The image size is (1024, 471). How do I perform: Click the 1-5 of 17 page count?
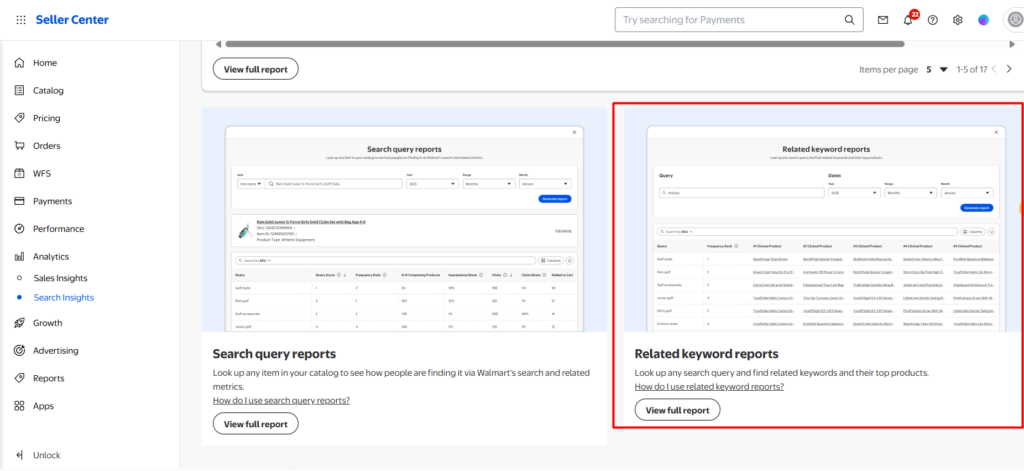tap(972, 69)
